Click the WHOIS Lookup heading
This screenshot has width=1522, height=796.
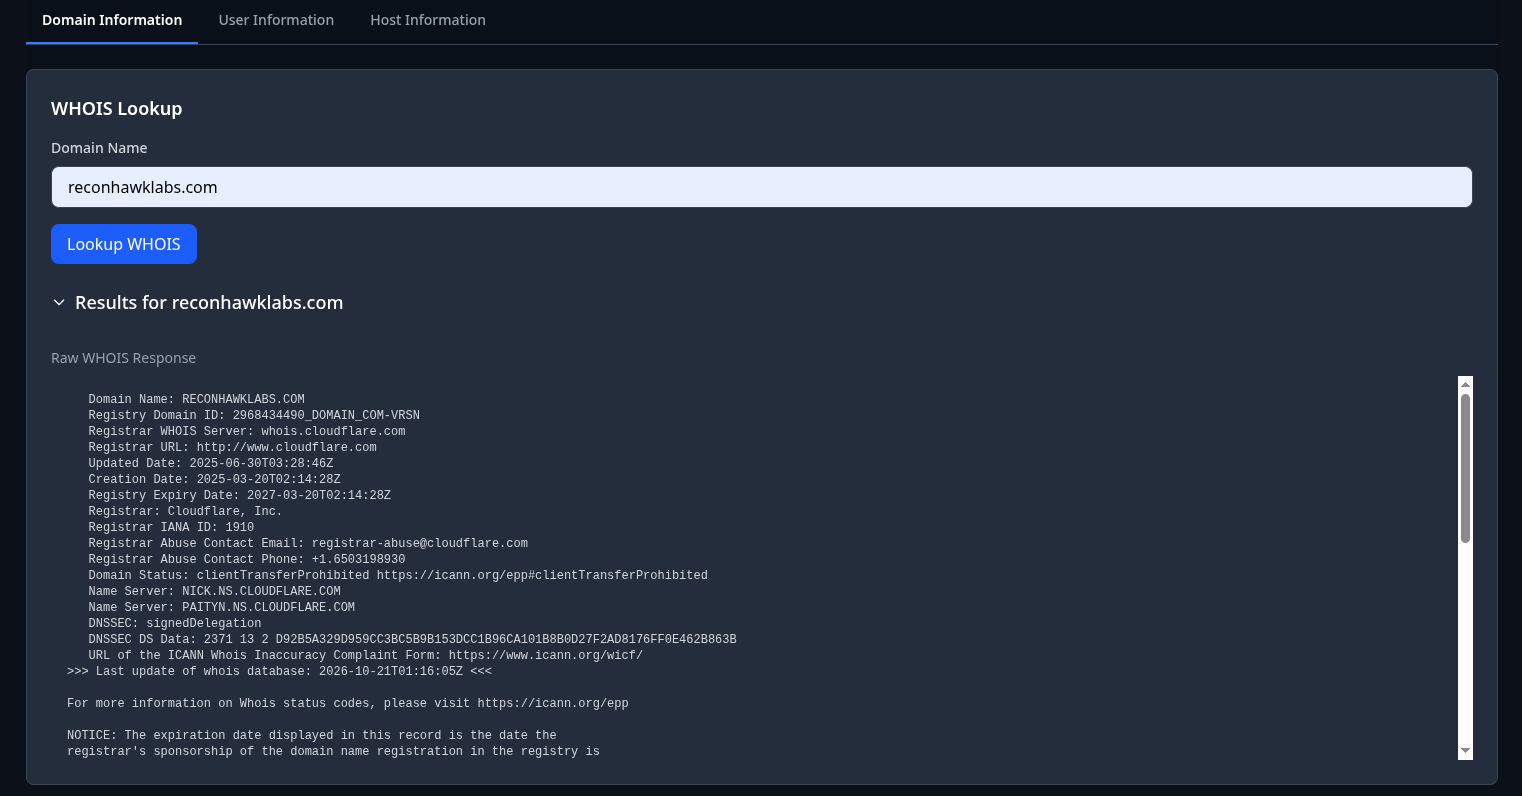coord(116,109)
